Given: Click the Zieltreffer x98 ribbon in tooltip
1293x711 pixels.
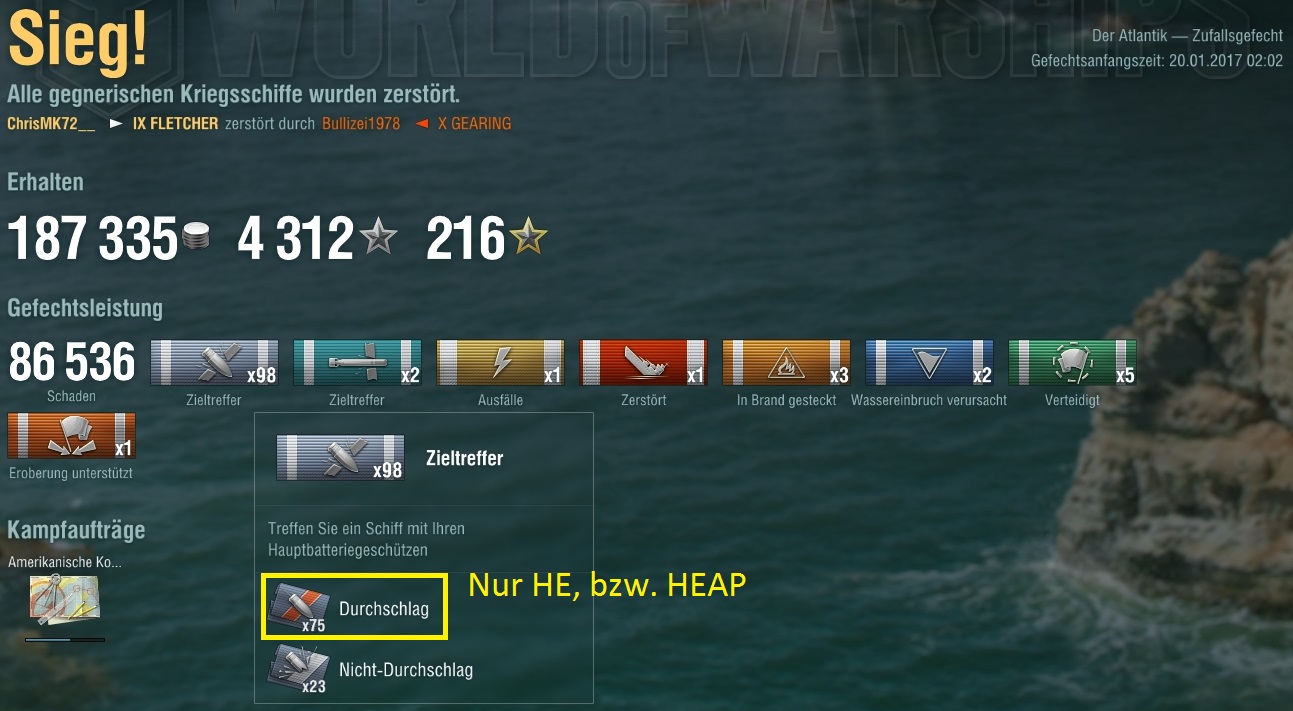Looking at the screenshot, I should pos(340,458).
